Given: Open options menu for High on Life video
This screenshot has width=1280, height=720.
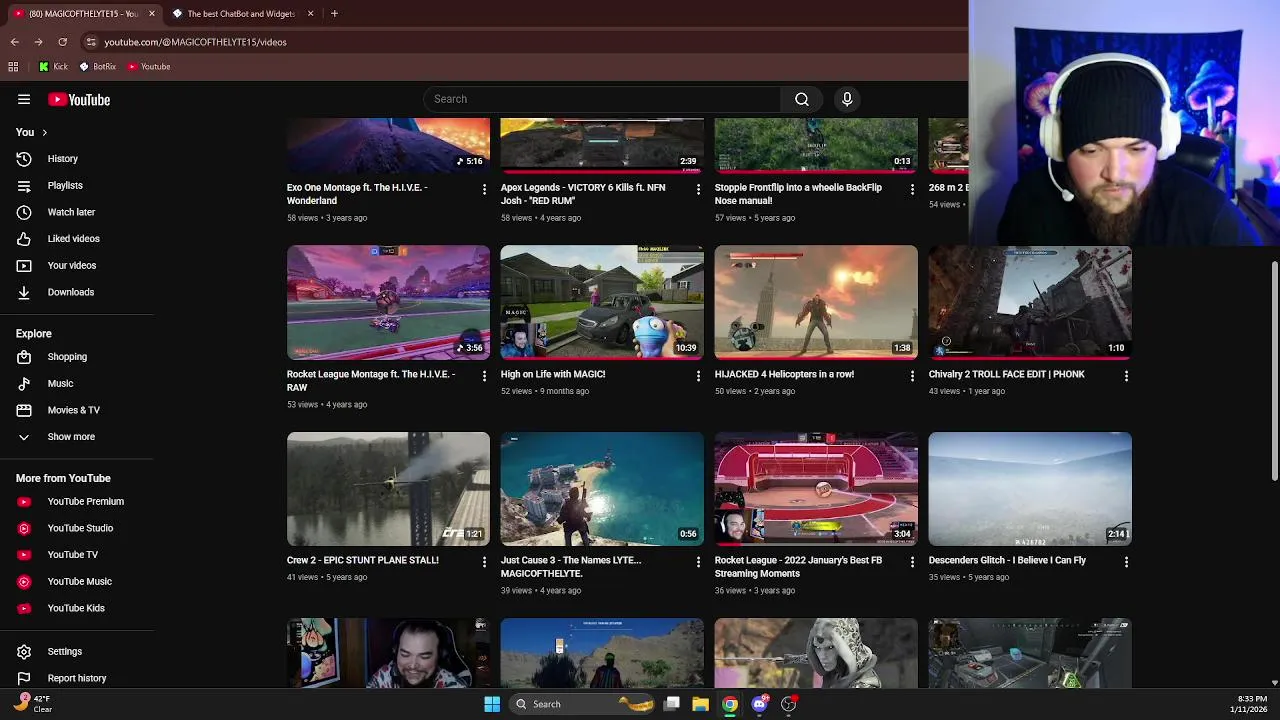Looking at the screenshot, I should (x=698, y=376).
